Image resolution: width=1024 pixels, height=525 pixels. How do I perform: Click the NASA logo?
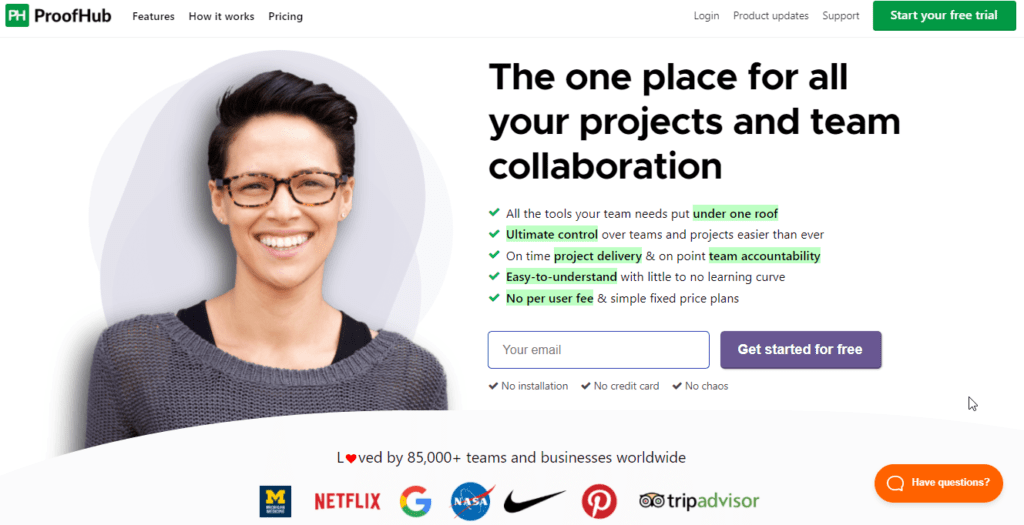tap(472, 501)
